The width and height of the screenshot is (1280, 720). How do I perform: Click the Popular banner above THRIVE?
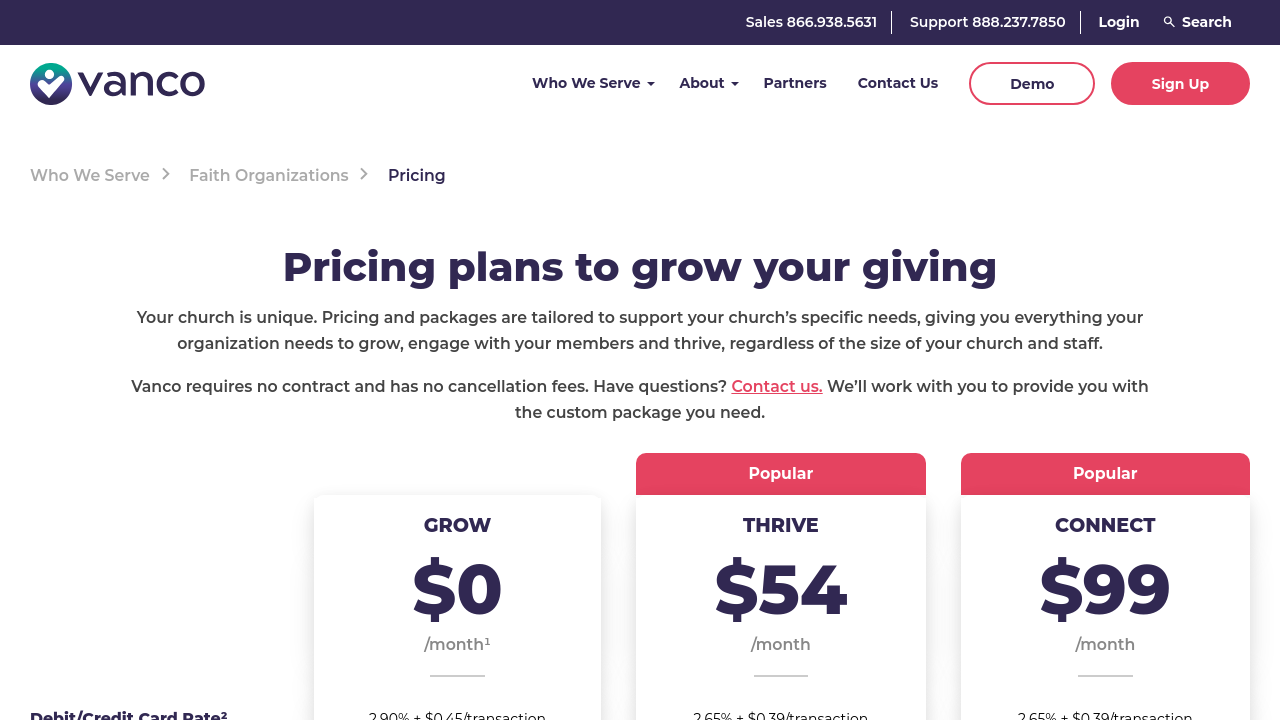coord(781,474)
